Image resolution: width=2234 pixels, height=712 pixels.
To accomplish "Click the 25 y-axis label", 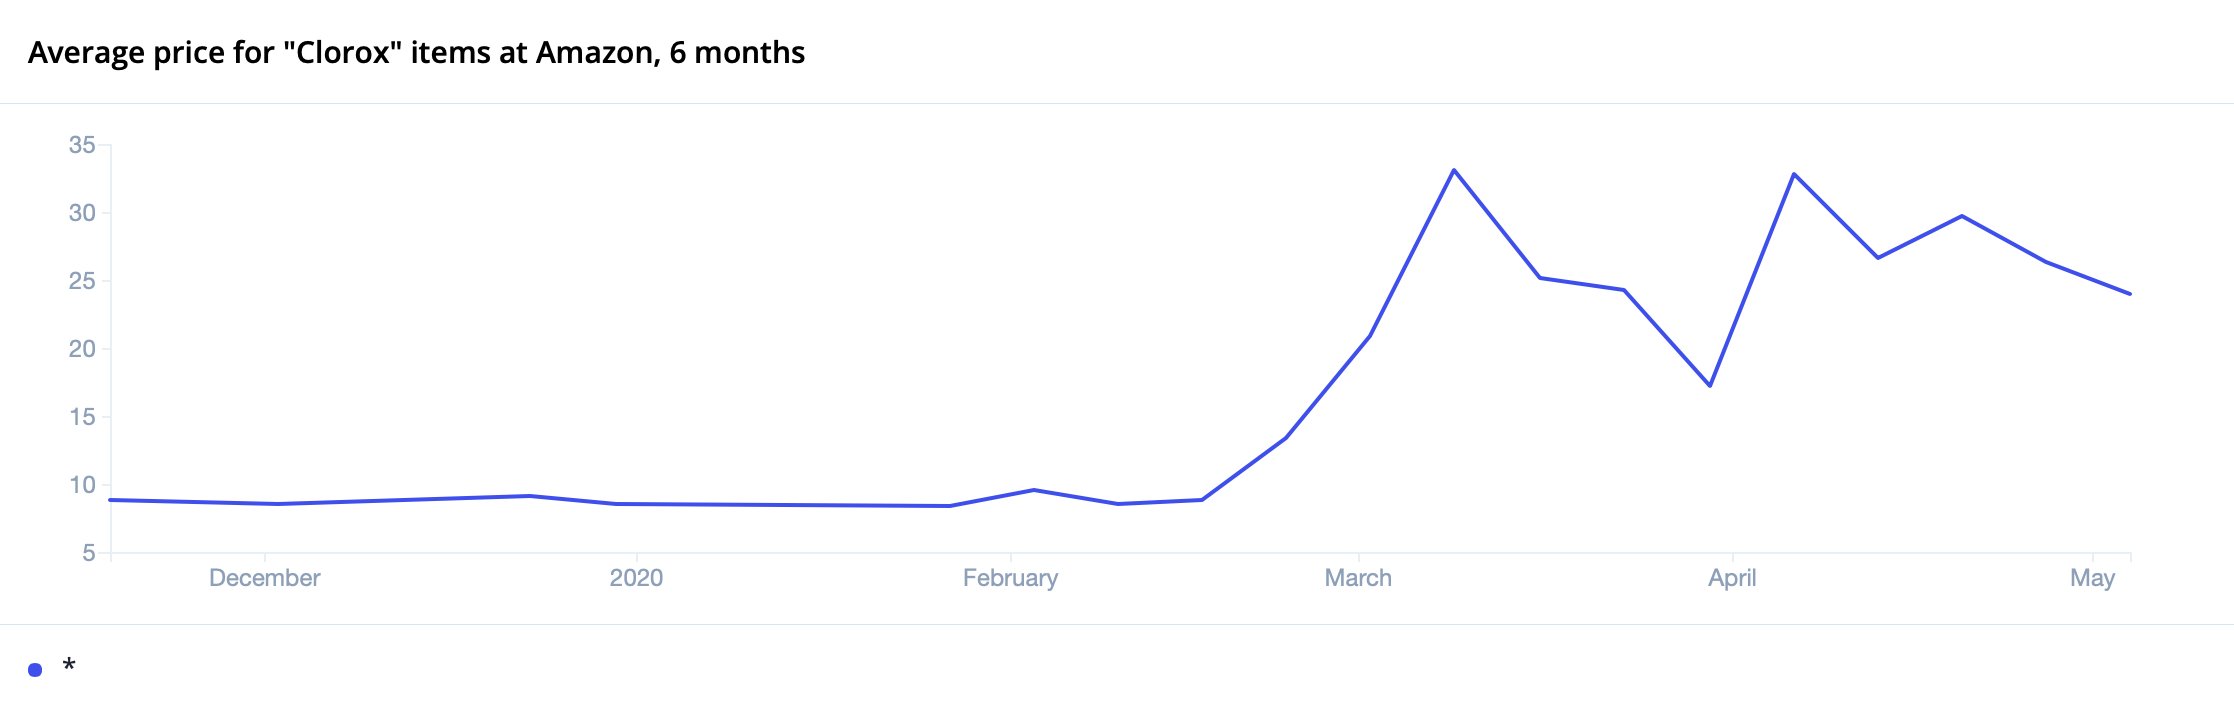I will tap(82, 281).
